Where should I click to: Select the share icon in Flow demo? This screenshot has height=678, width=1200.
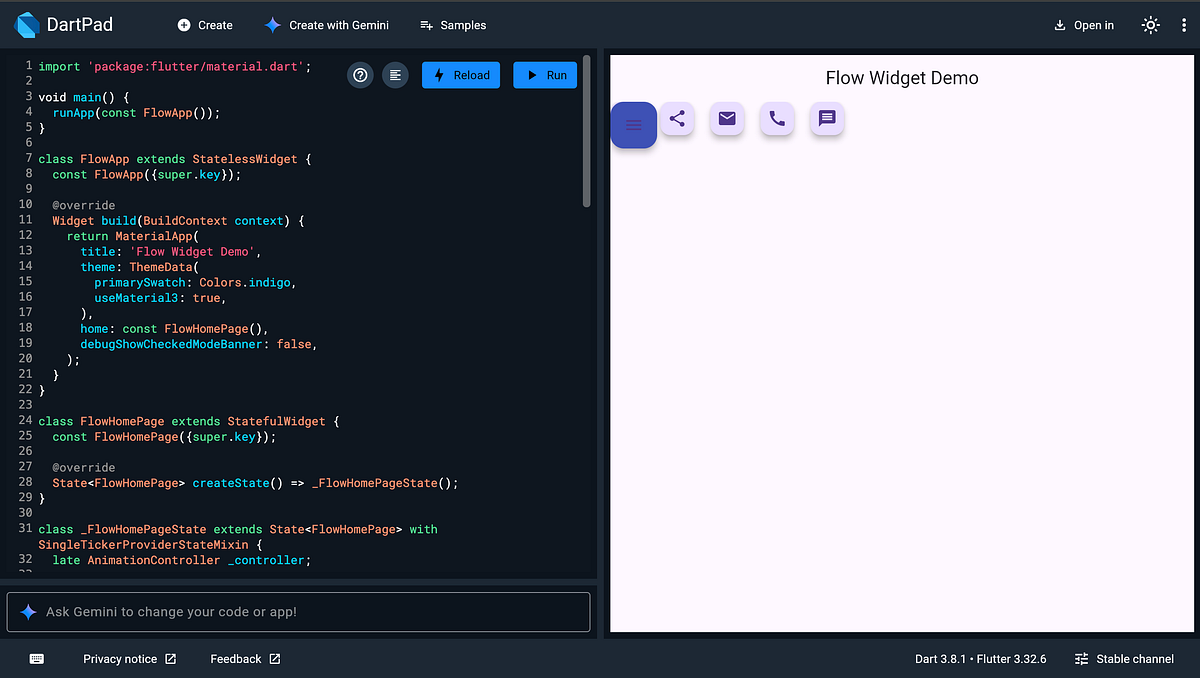(x=677, y=118)
